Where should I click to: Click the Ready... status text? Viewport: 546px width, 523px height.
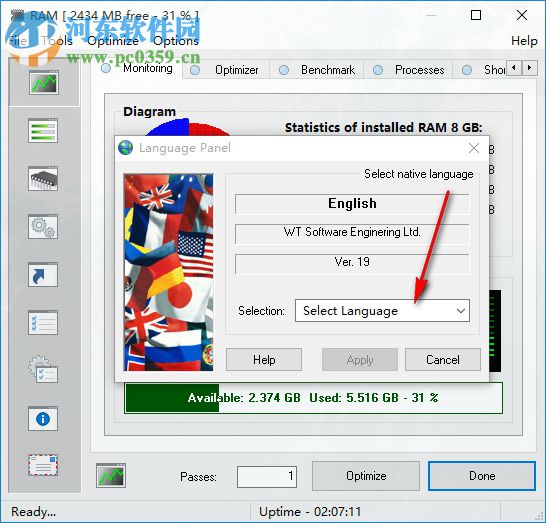tap(33, 512)
